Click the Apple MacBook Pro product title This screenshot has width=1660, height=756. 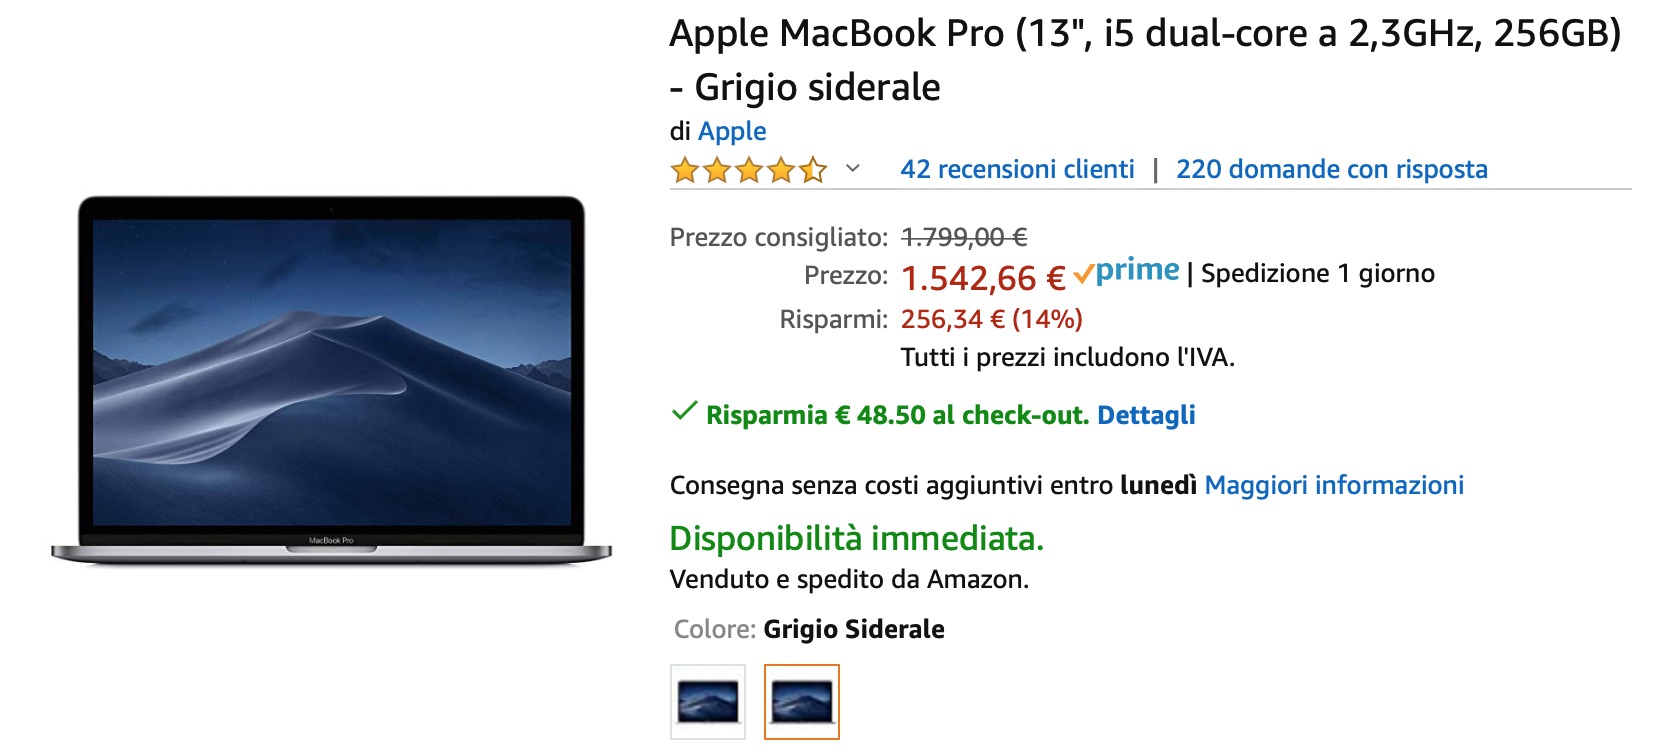(x=1145, y=60)
